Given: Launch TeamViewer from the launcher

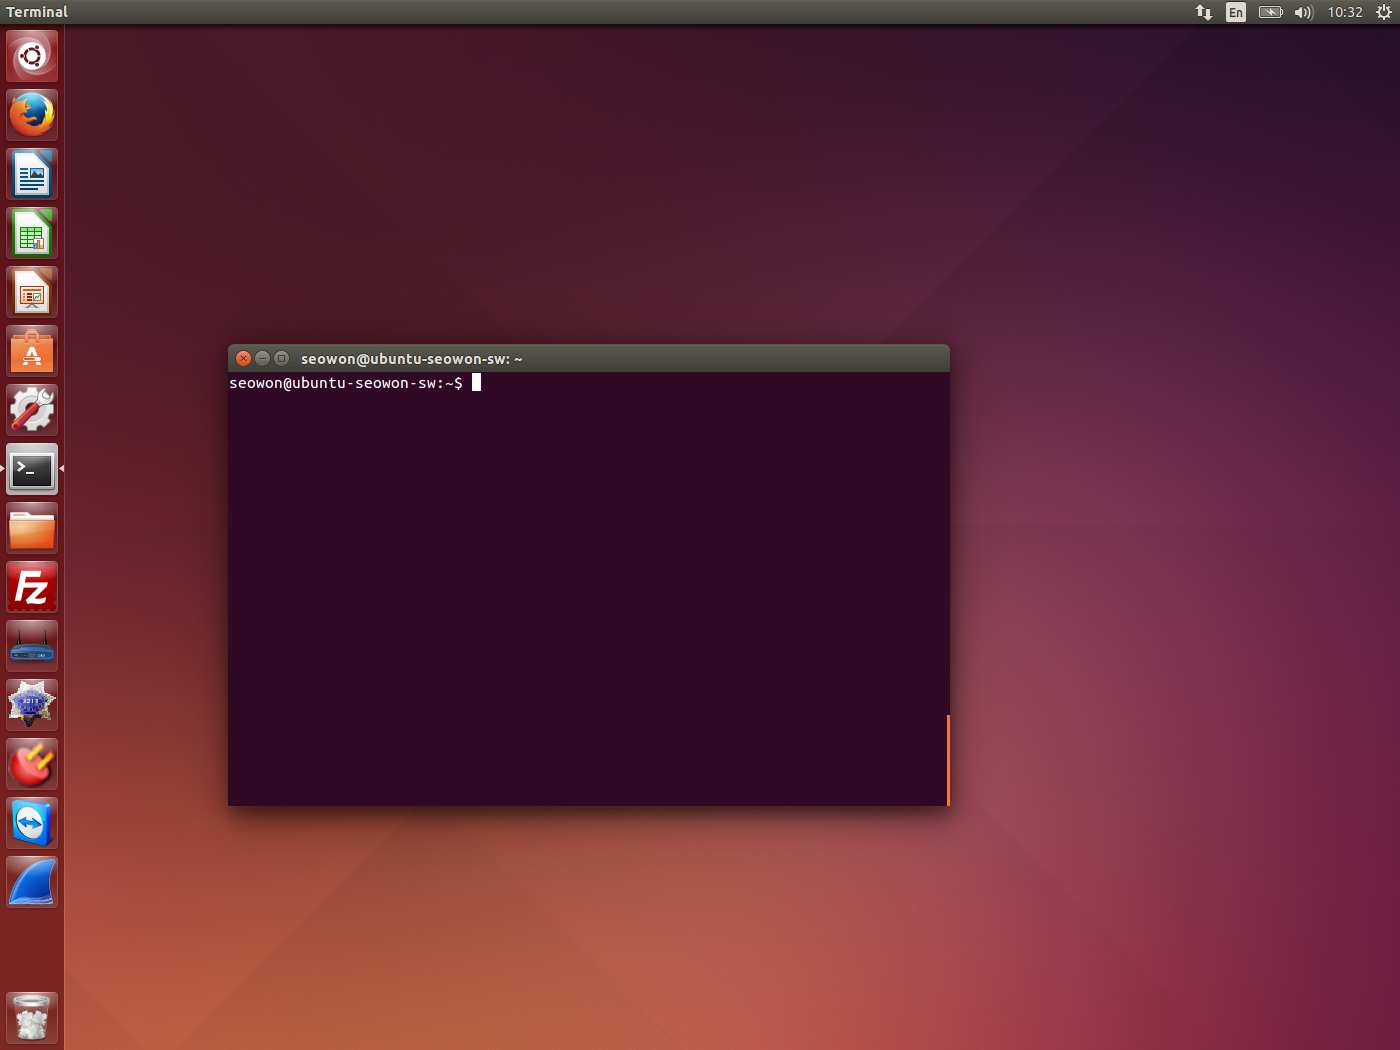Looking at the screenshot, I should click(x=32, y=823).
